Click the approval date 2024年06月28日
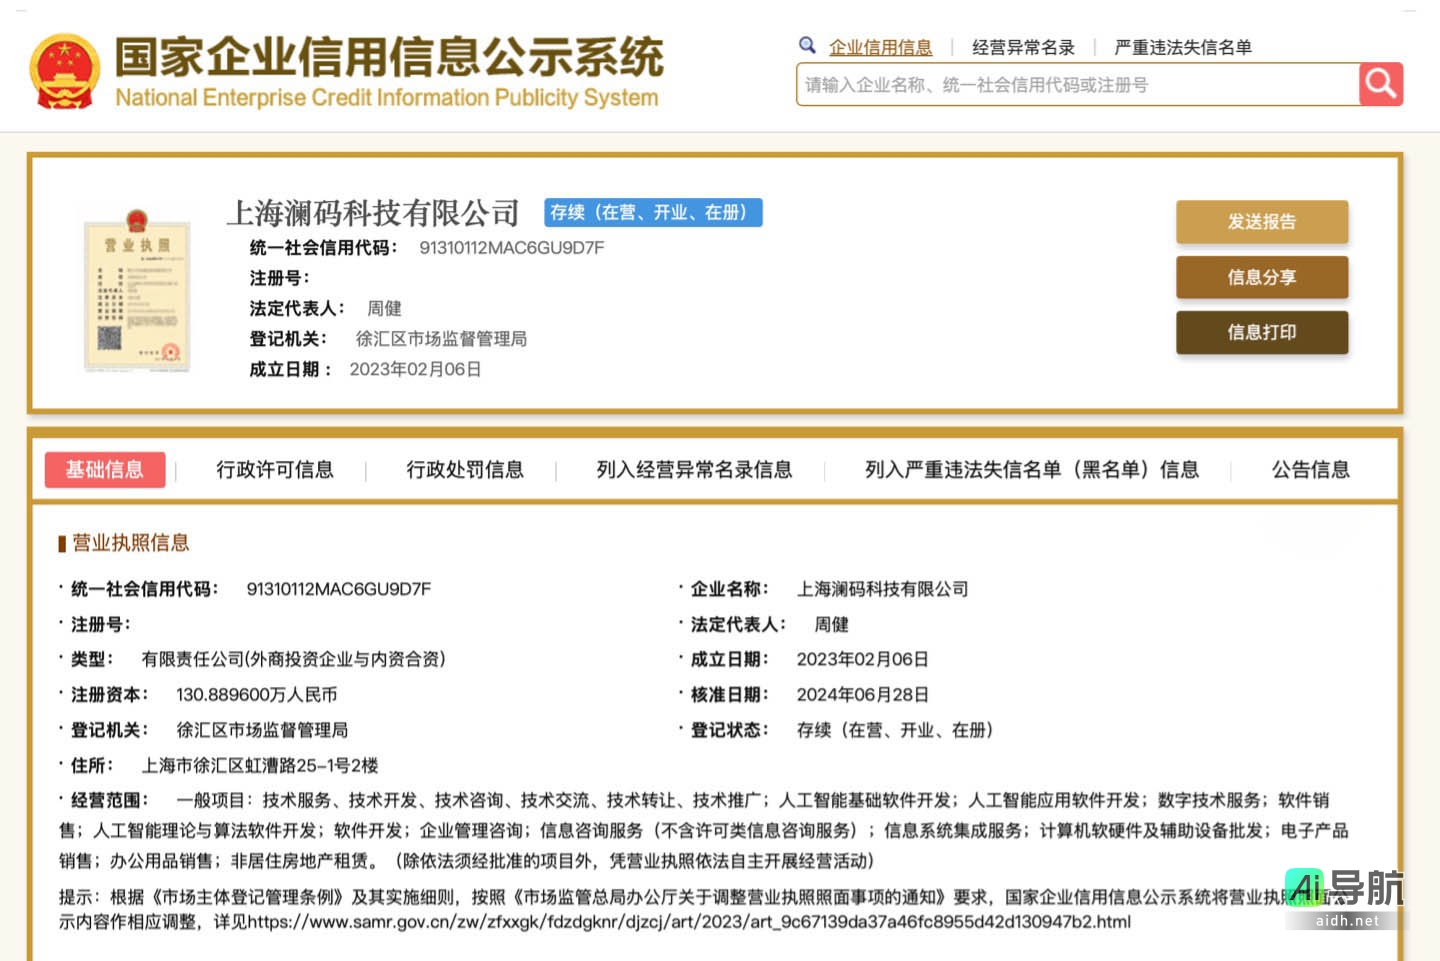The height and width of the screenshot is (961, 1440). [863, 694]
